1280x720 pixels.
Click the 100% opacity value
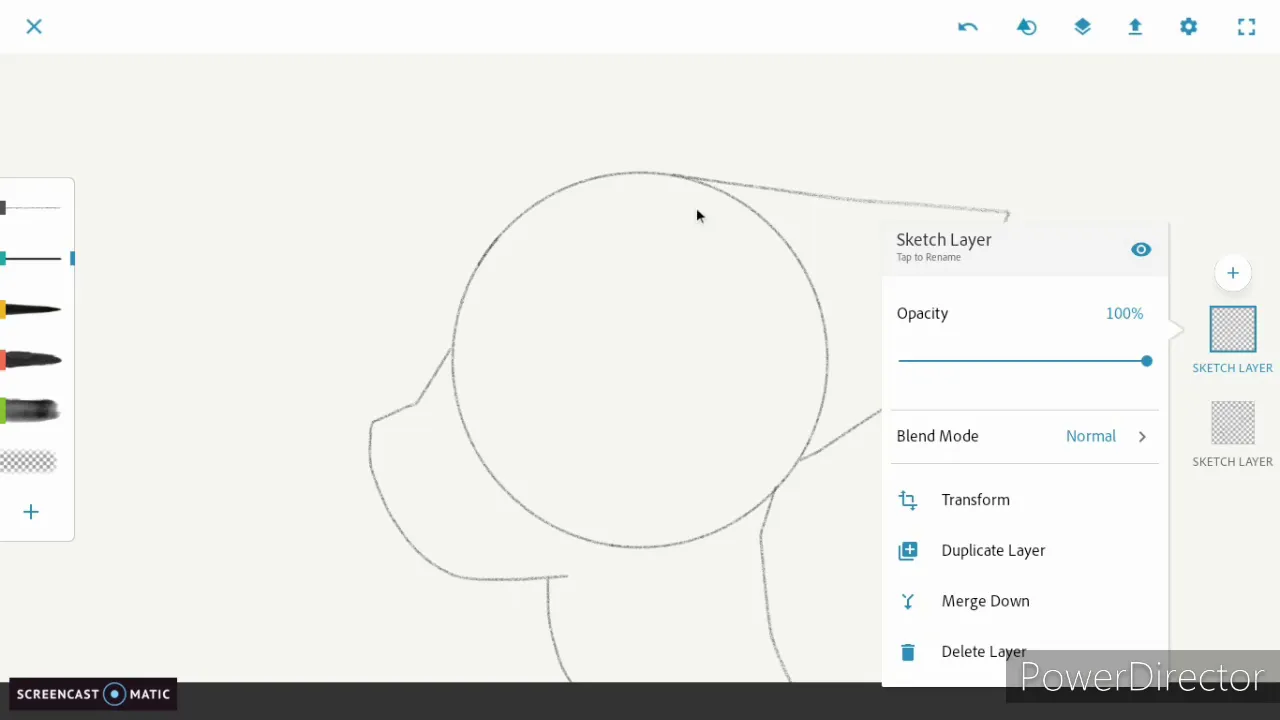[1124, 314]
